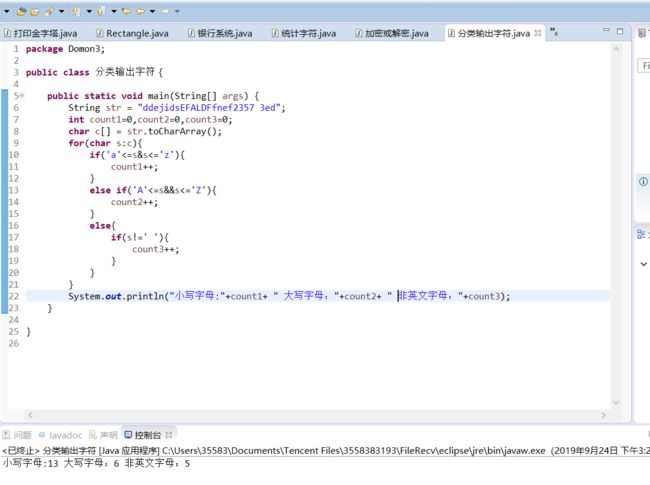Open the Previous Annotation dropdown arrow
This screenshot has height=485, width=650.
[x=114, y=12]
